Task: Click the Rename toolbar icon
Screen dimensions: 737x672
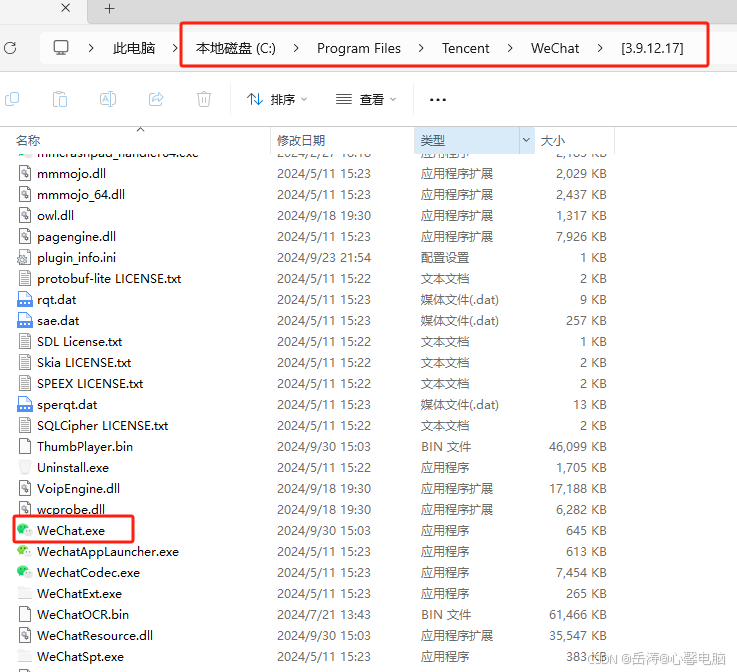Action: pos(108,99)
